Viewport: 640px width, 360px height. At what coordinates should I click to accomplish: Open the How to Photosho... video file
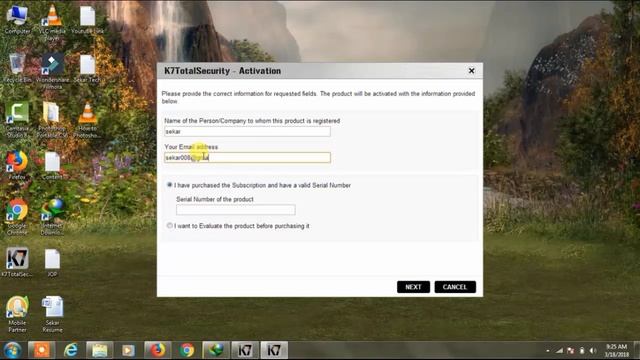pos(87,119)
